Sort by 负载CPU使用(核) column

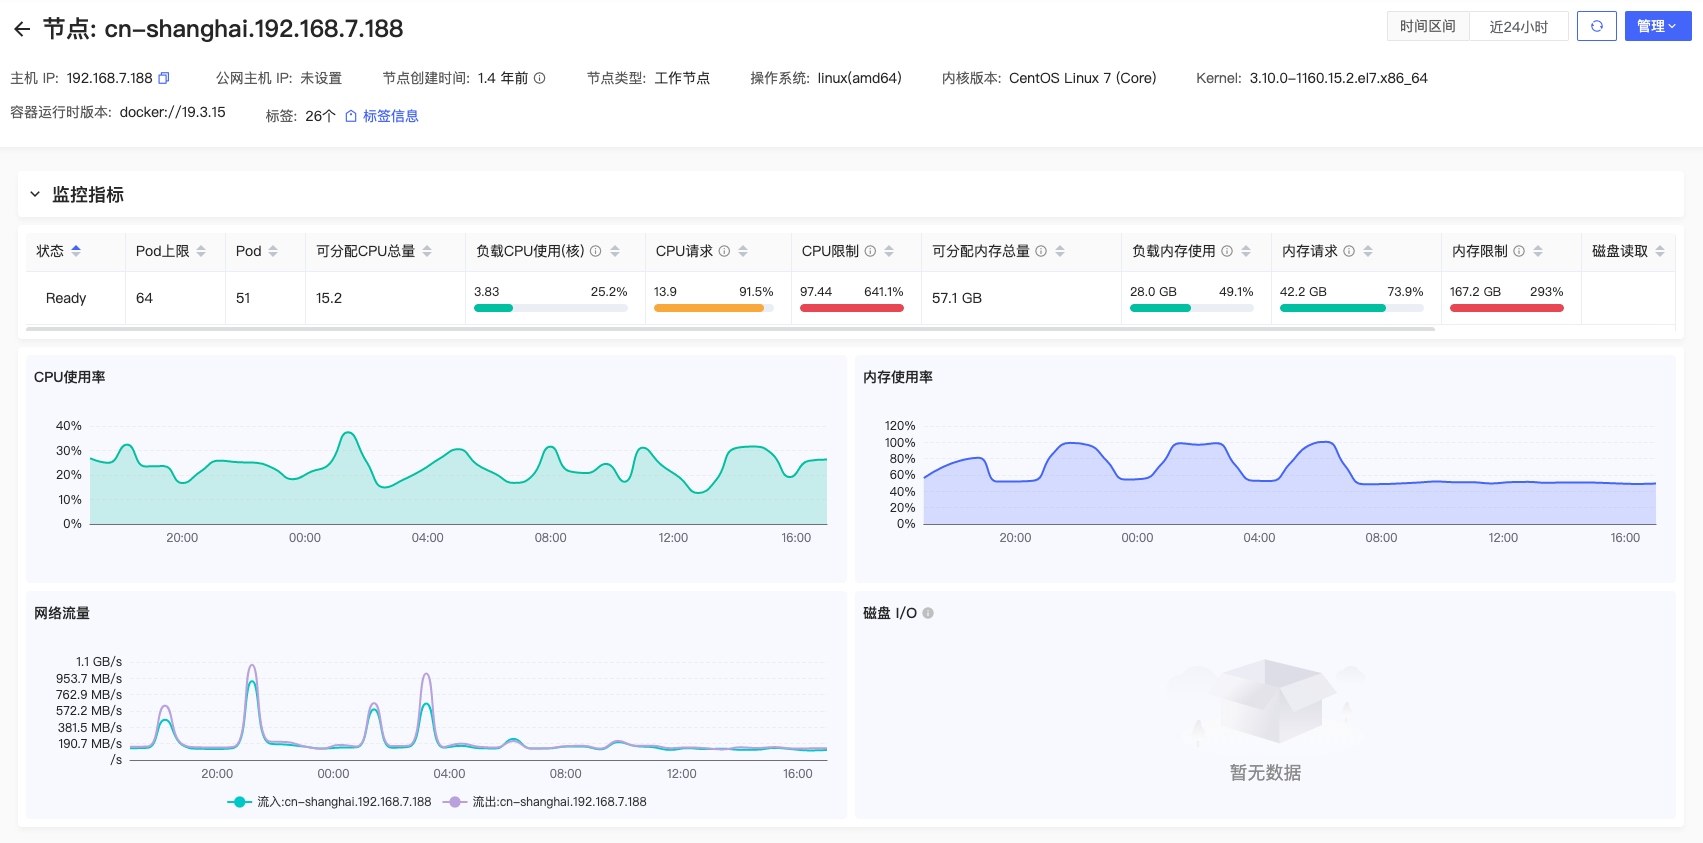pos(615,251)
